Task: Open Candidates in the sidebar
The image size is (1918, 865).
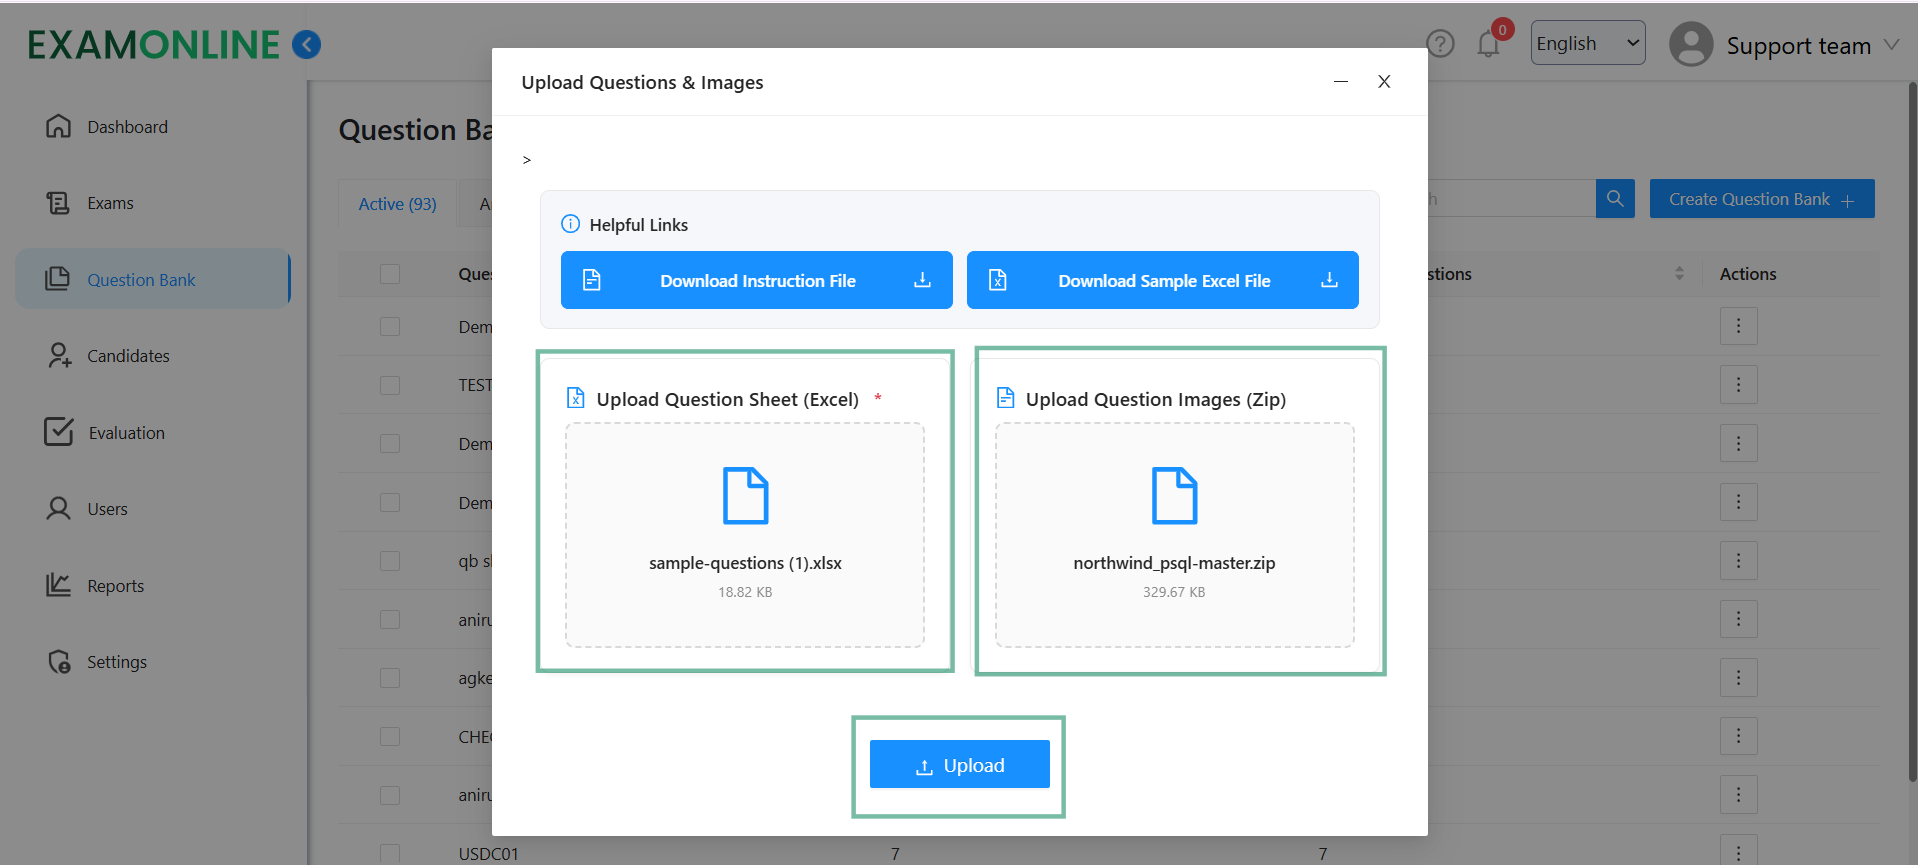Action: [128, 356]
